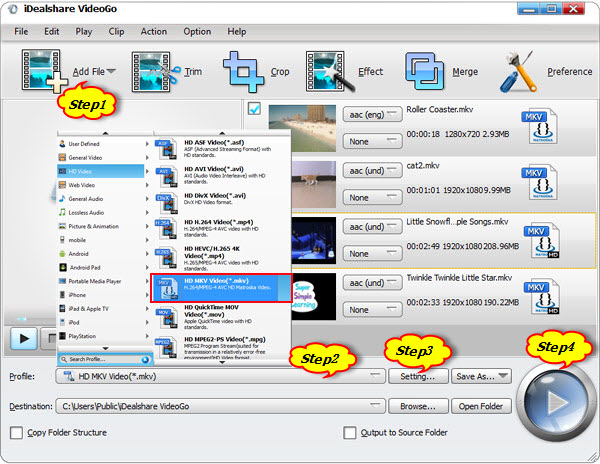Click MKV HD icon for Little Snowfl...ple Songs.mkv
The width and height of the screenshot is (600, 464).
click(542, 241)
